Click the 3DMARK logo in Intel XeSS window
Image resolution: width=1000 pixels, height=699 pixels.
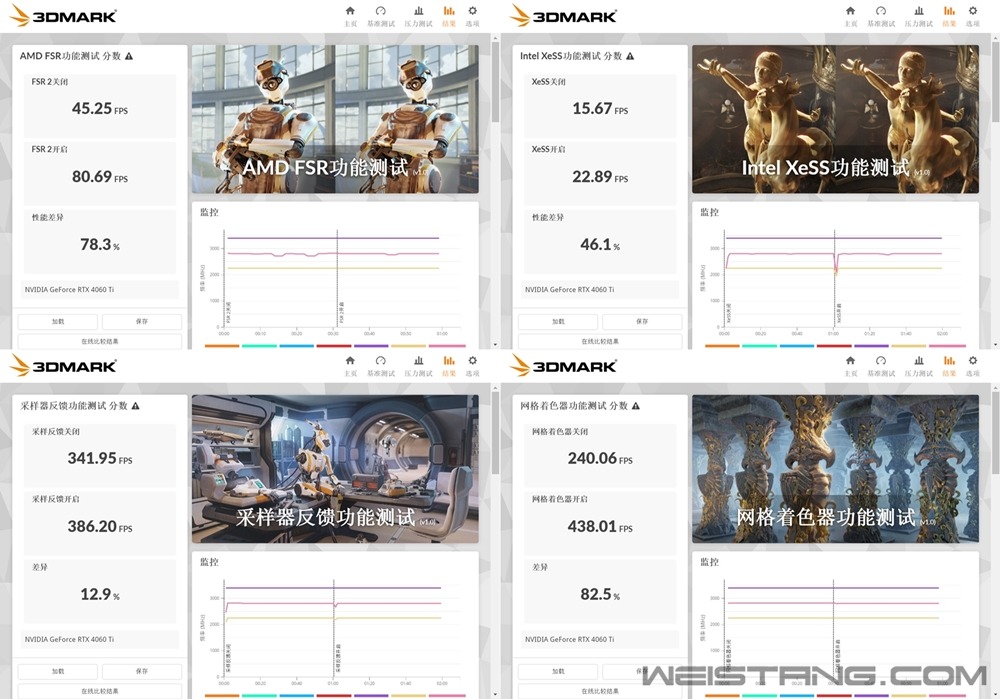click(563, 16)
